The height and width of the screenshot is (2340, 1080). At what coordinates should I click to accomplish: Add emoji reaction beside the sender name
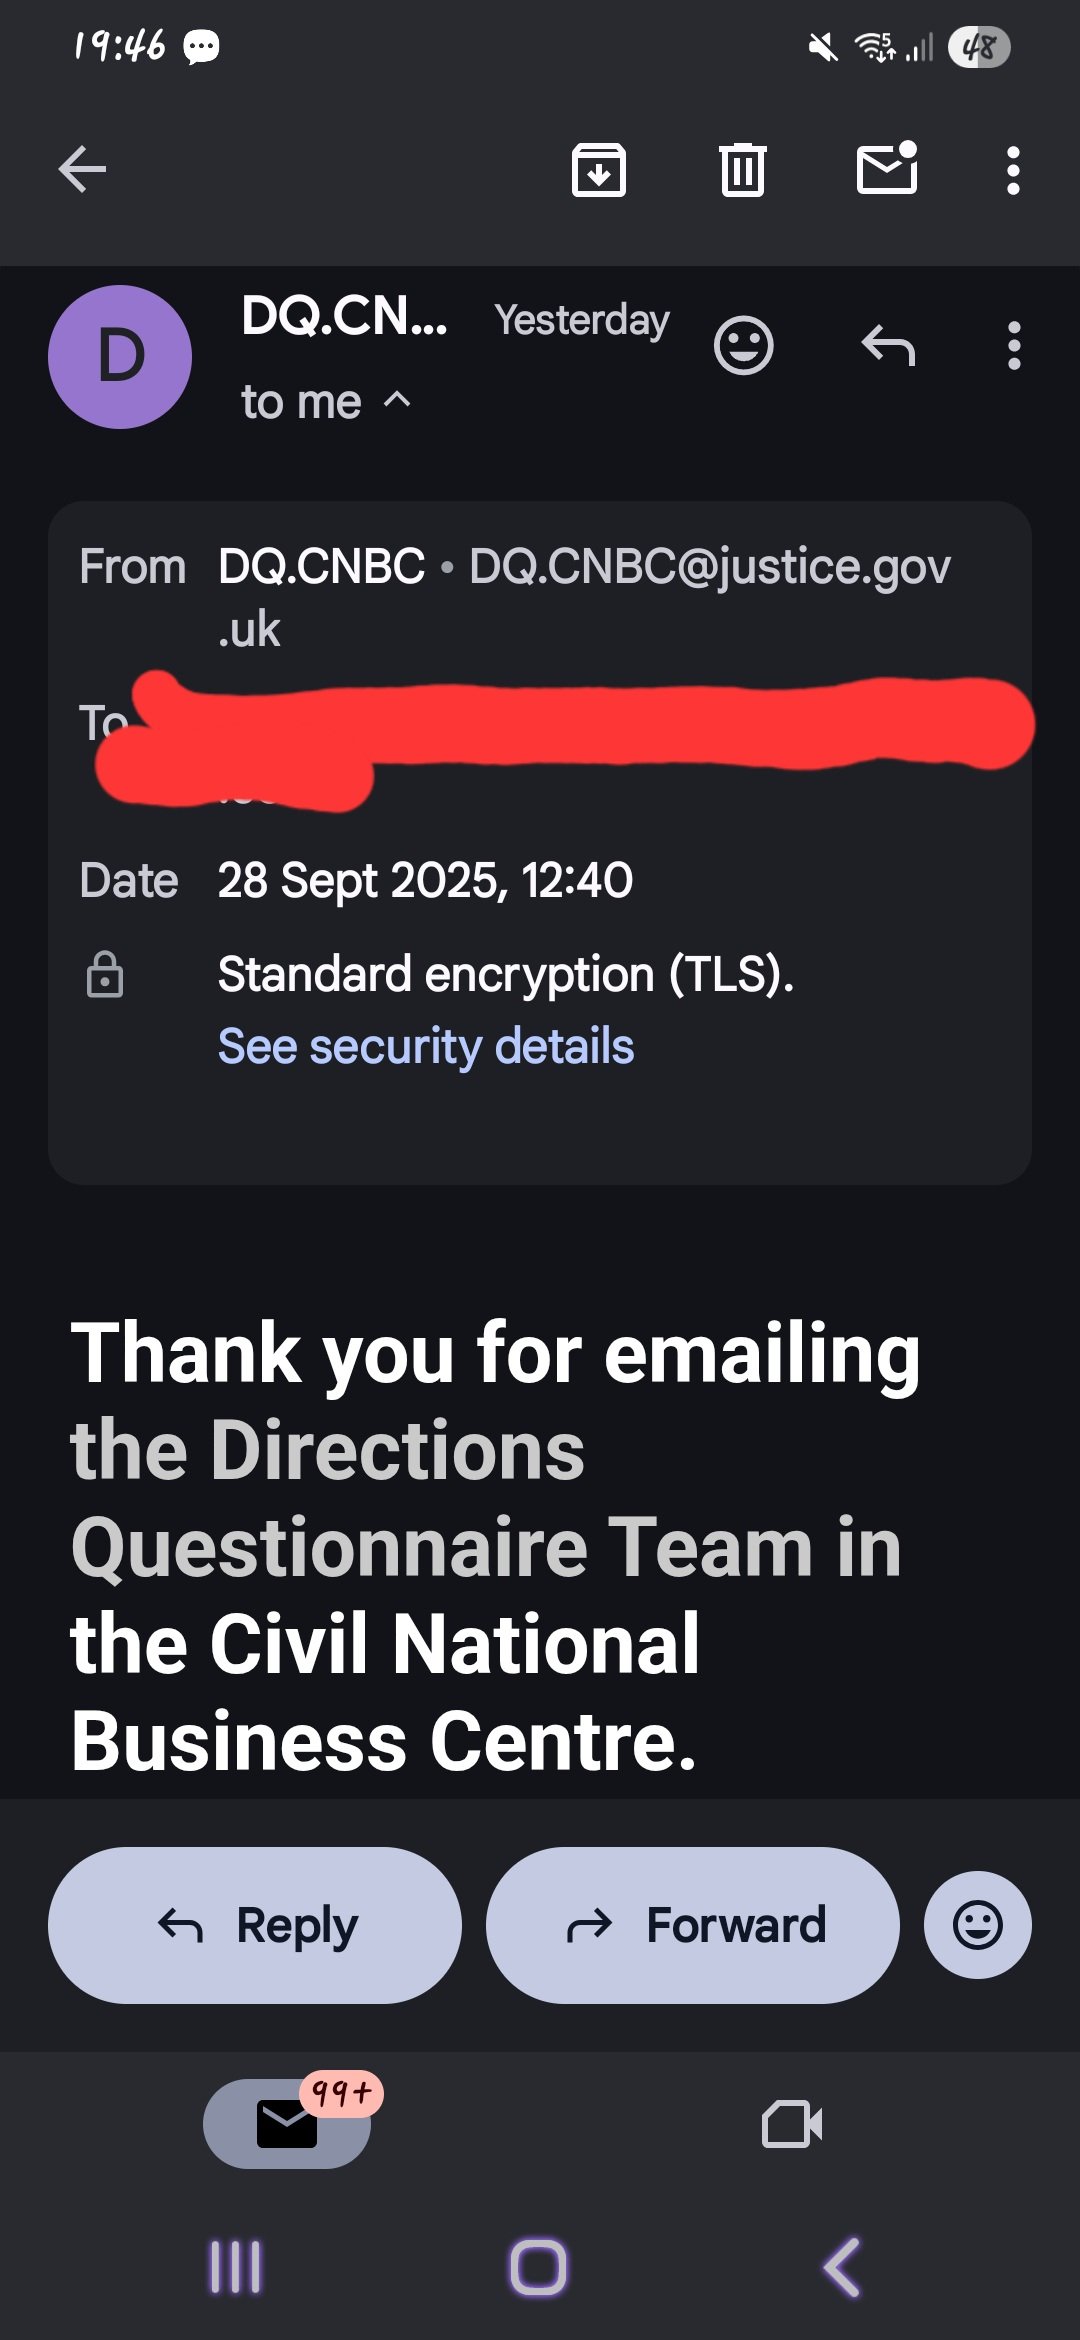pos(743,346)
